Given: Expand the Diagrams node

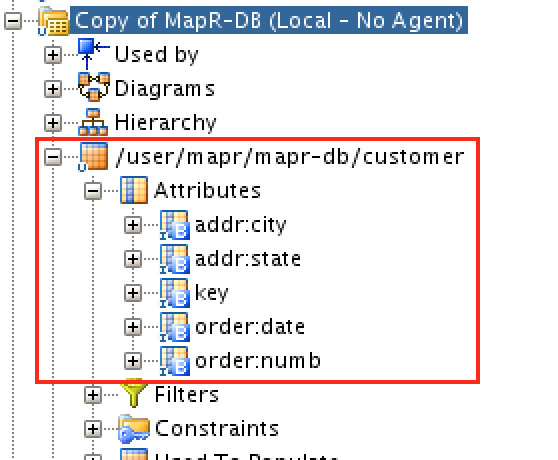Looking at the screenshot, I should pyautogui.click(x=53, y=89).
